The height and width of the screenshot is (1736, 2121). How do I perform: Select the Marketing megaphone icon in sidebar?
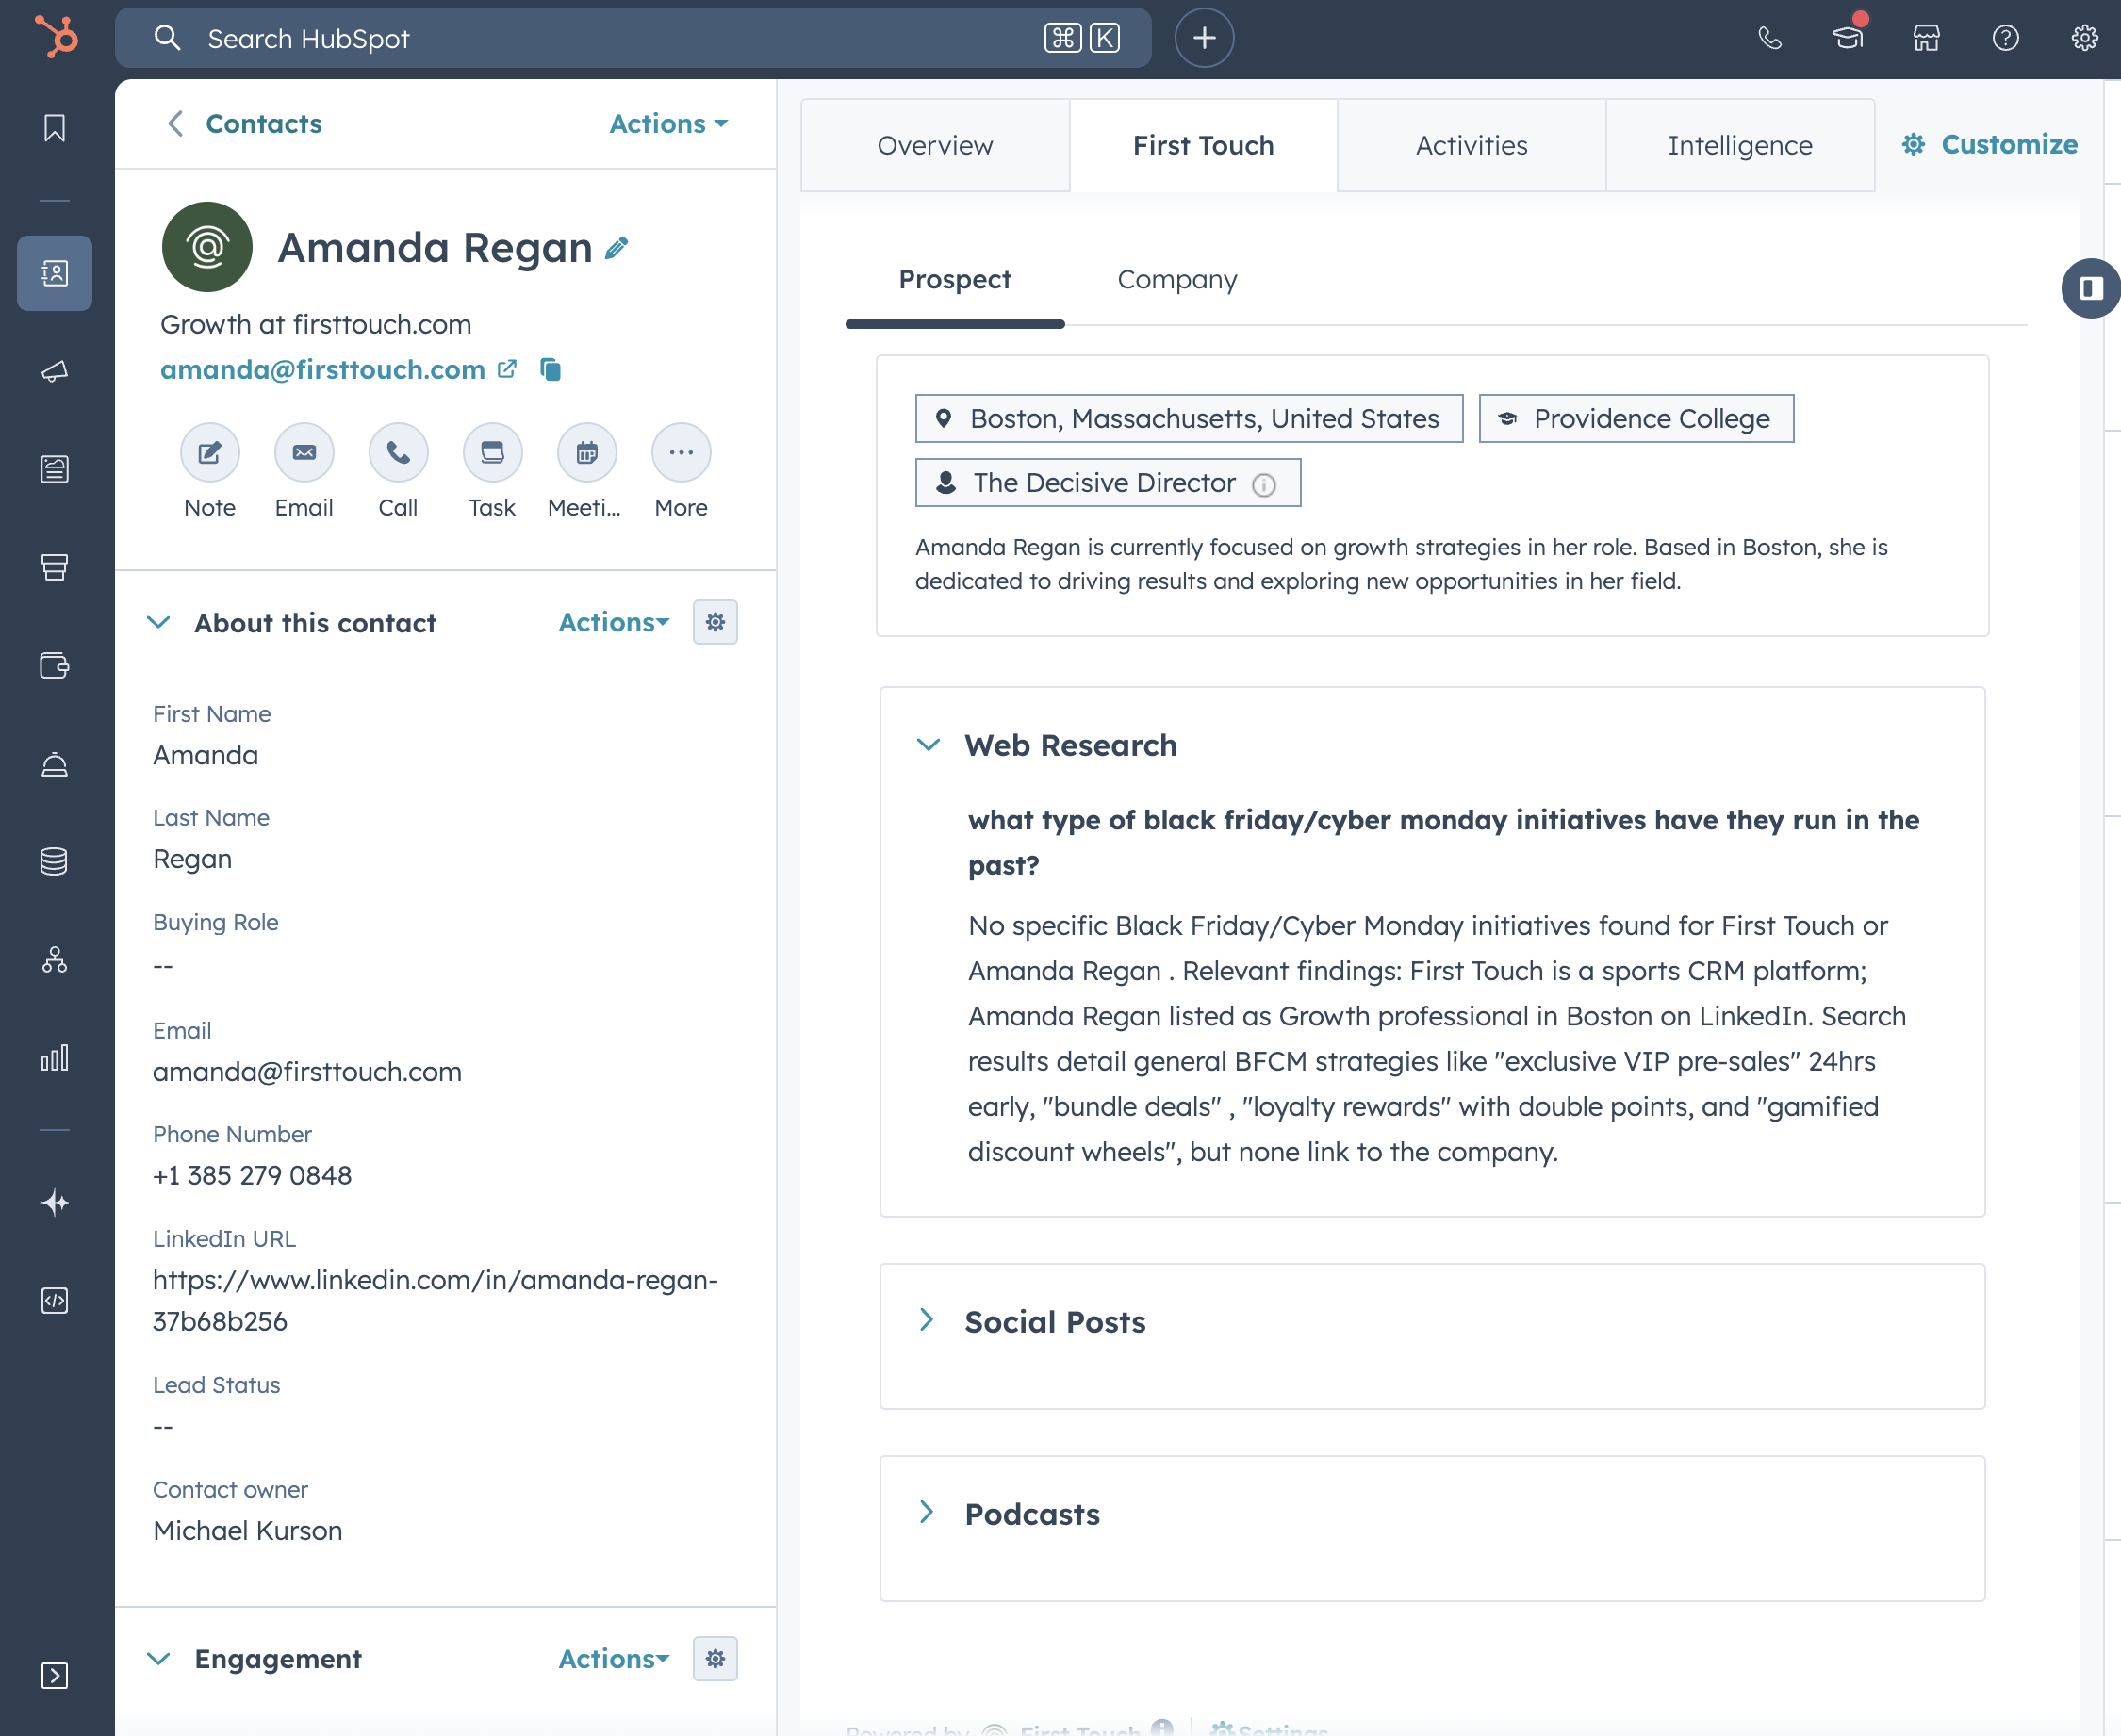click(55, 371)
